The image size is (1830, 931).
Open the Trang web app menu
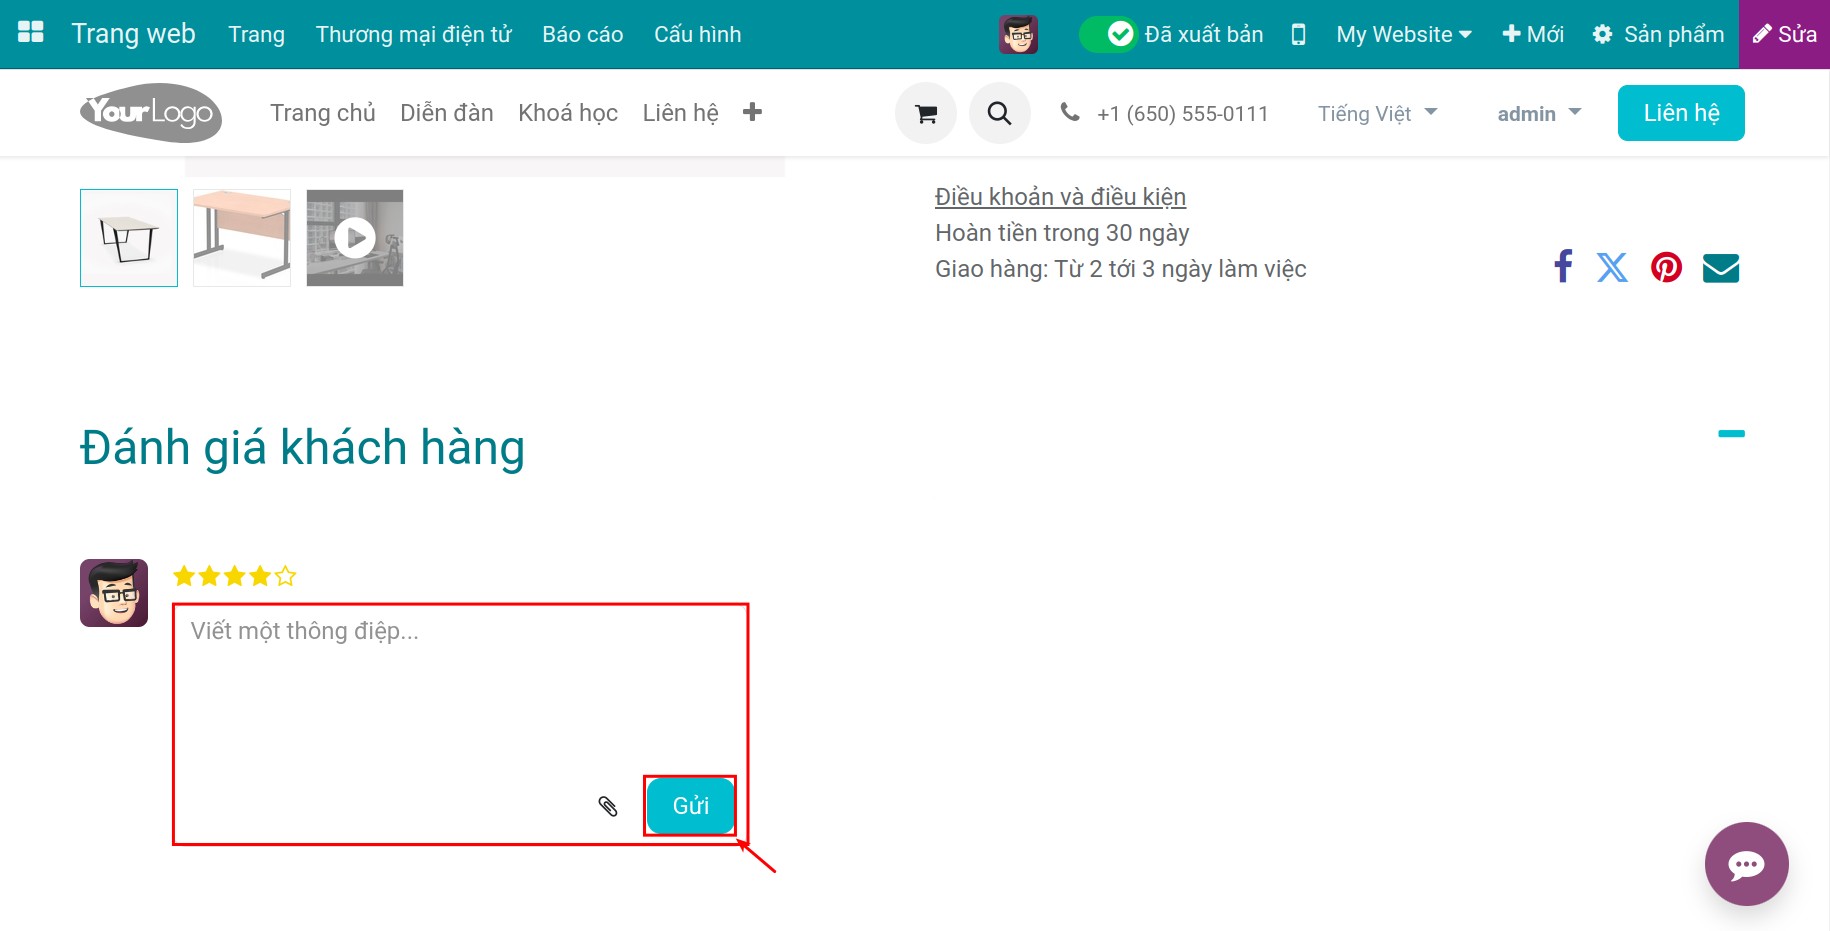click(x=133, y=33)
